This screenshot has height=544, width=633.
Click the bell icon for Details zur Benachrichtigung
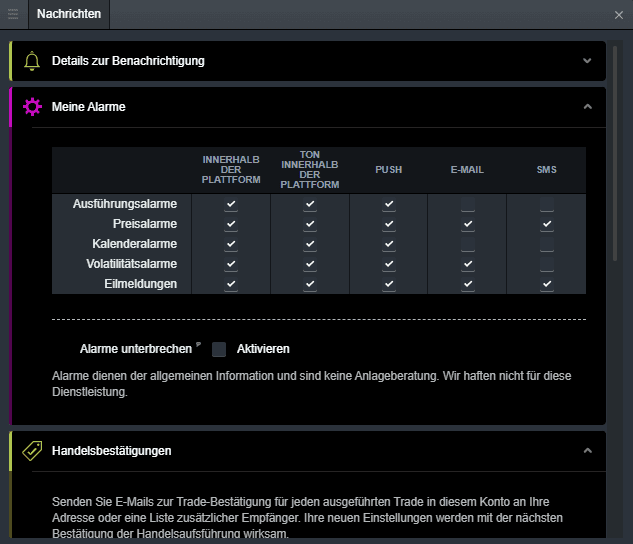click(31, 61)
